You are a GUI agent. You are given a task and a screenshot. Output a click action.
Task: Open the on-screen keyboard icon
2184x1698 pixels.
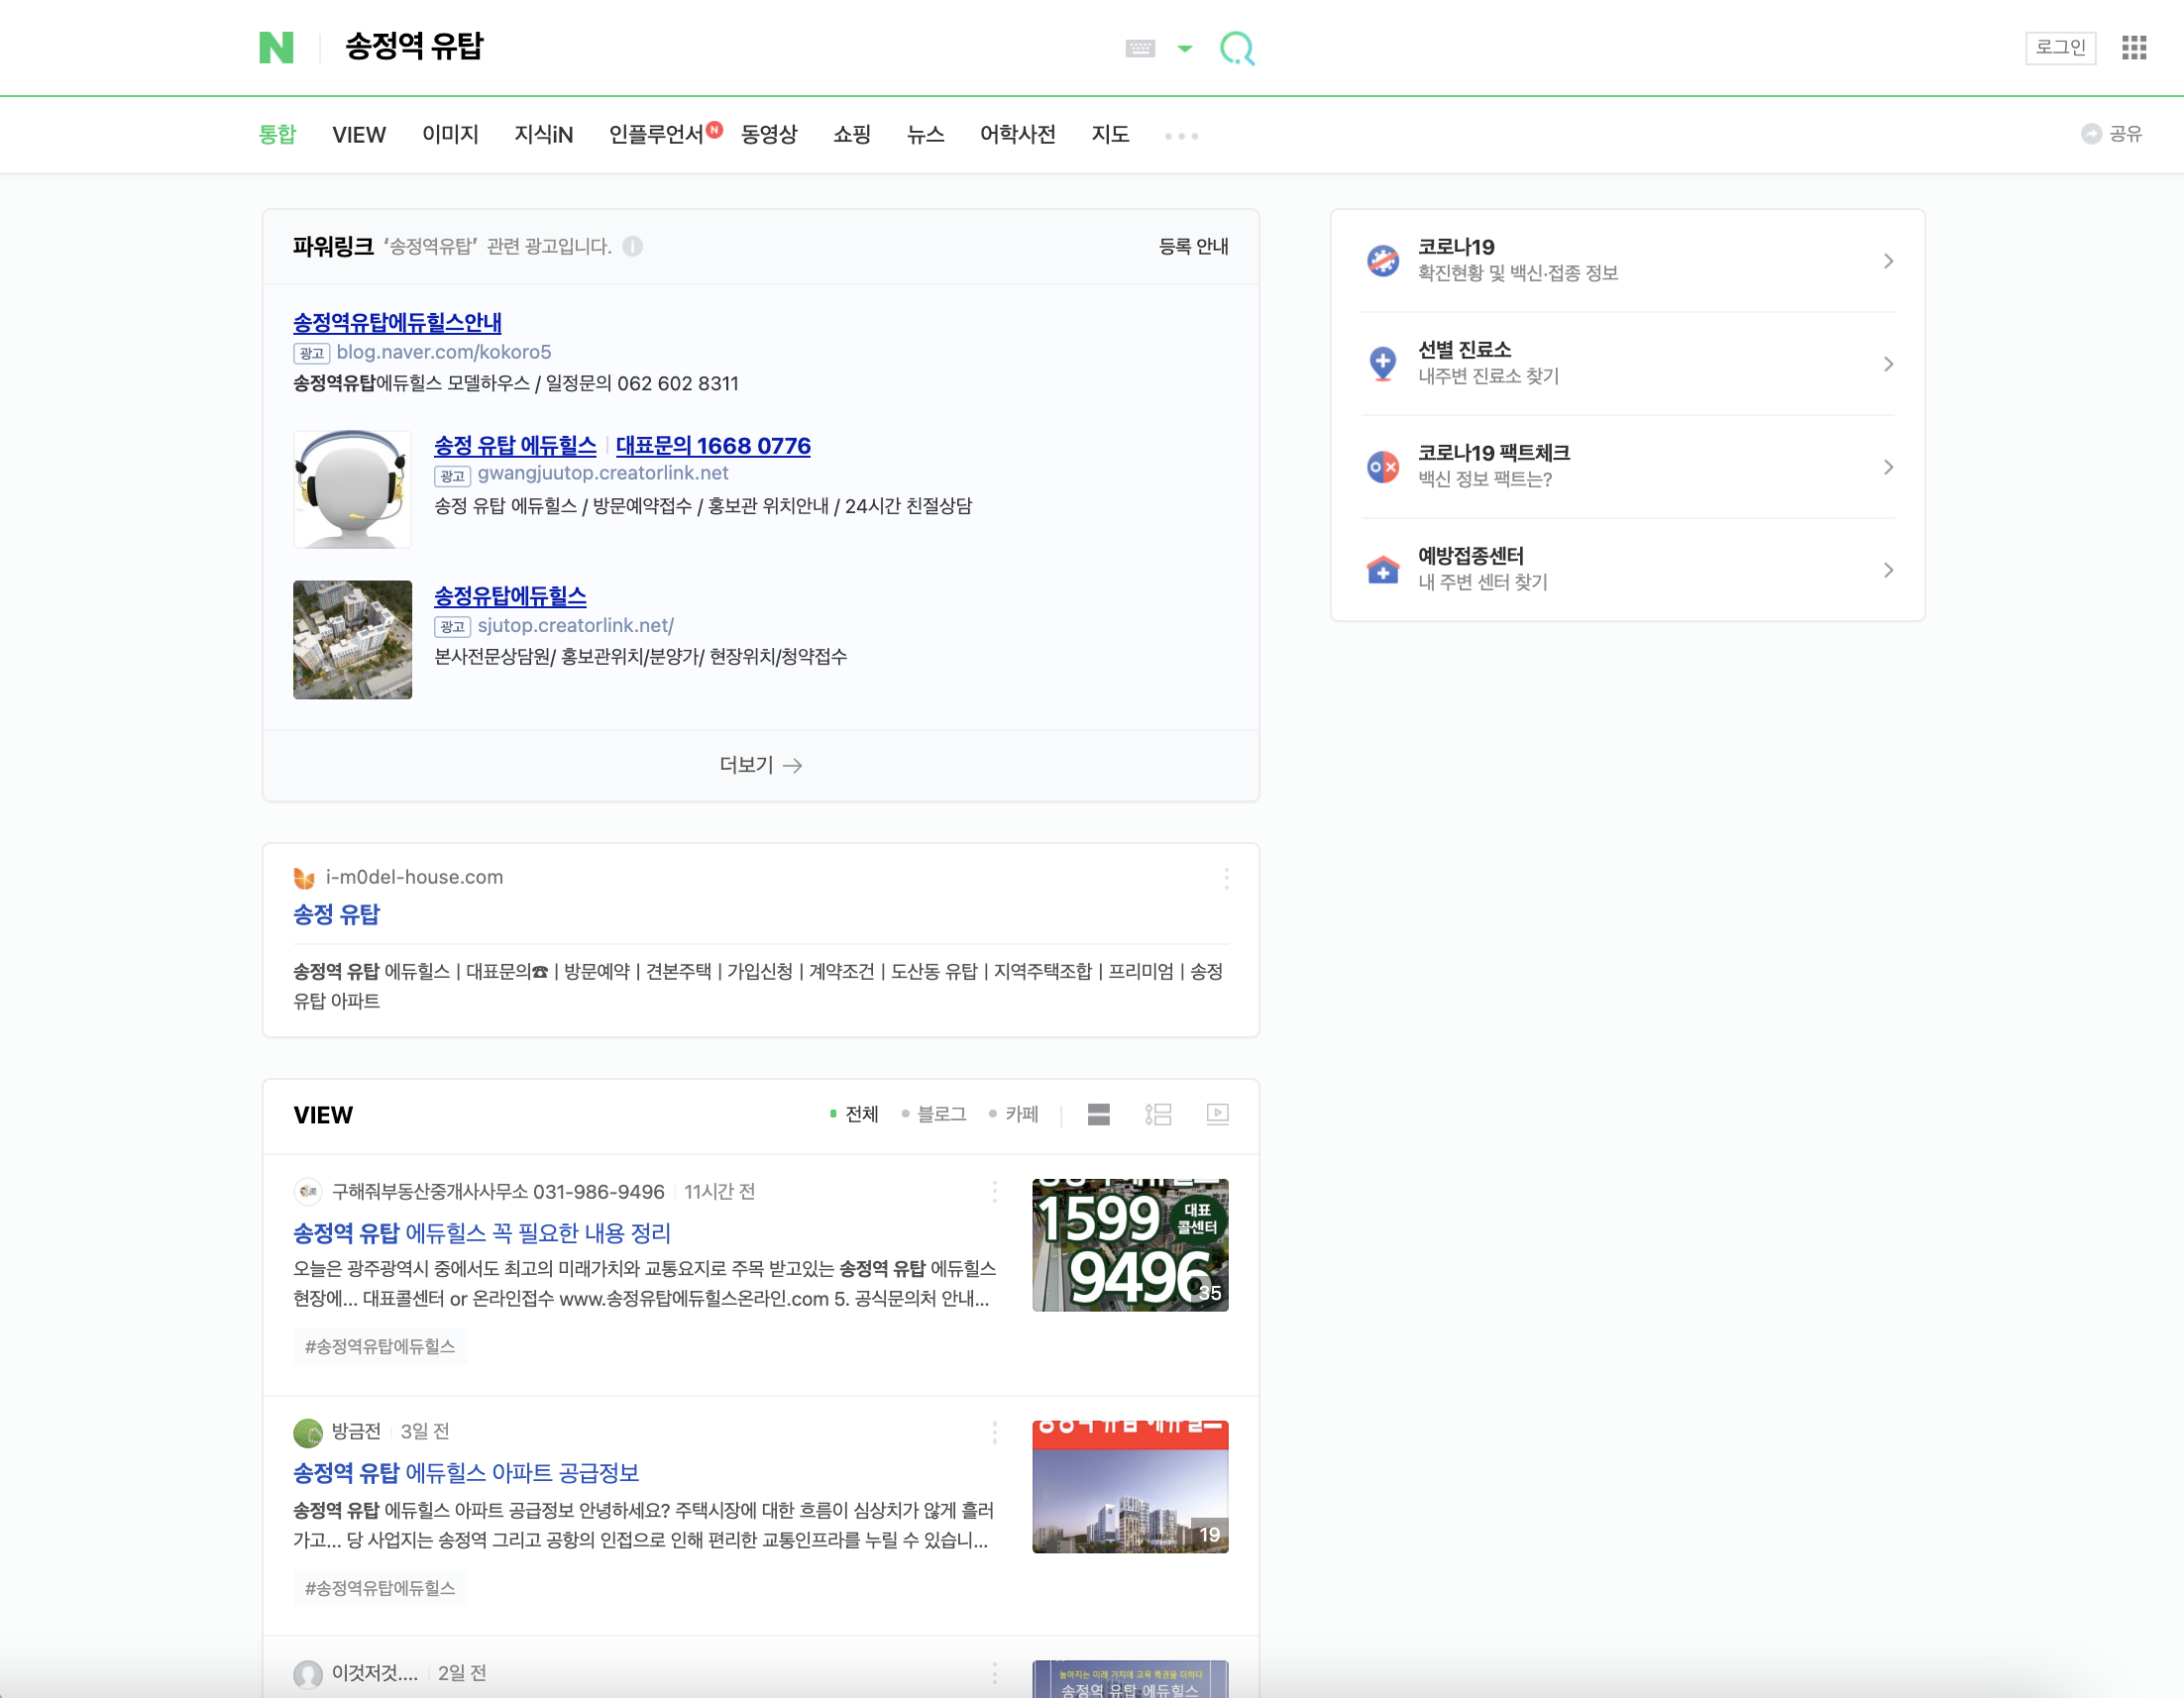(x=1140, y=48)
